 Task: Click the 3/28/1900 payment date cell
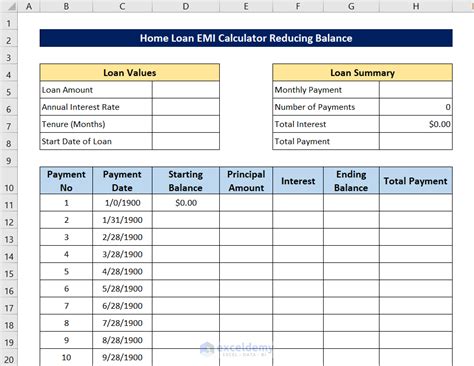[x=122, y=254]
